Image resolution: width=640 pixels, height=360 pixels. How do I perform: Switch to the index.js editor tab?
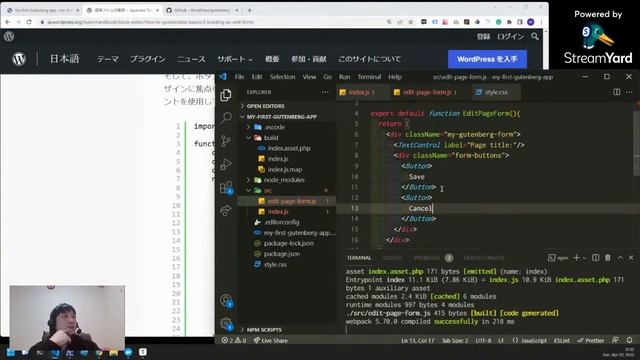point(361,92)
